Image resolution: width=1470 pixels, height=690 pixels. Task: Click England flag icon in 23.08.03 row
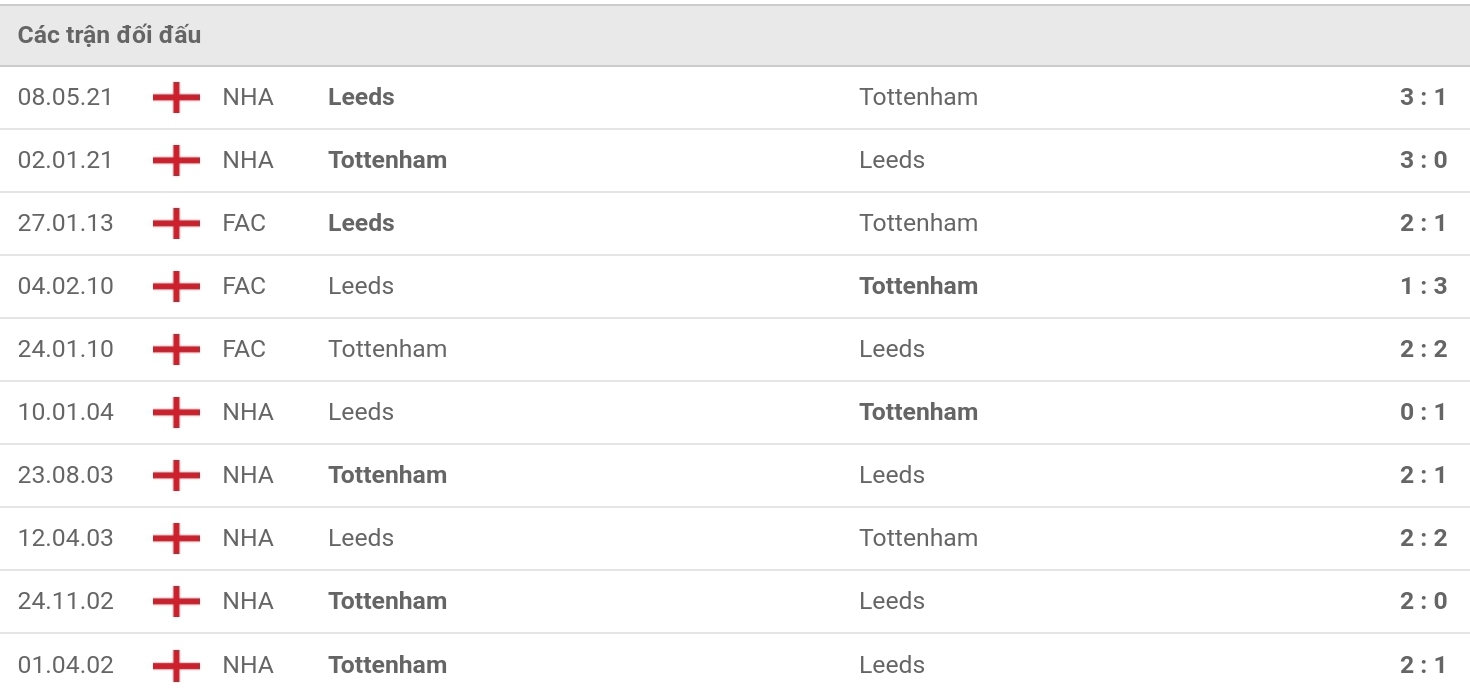click(176, 475)
